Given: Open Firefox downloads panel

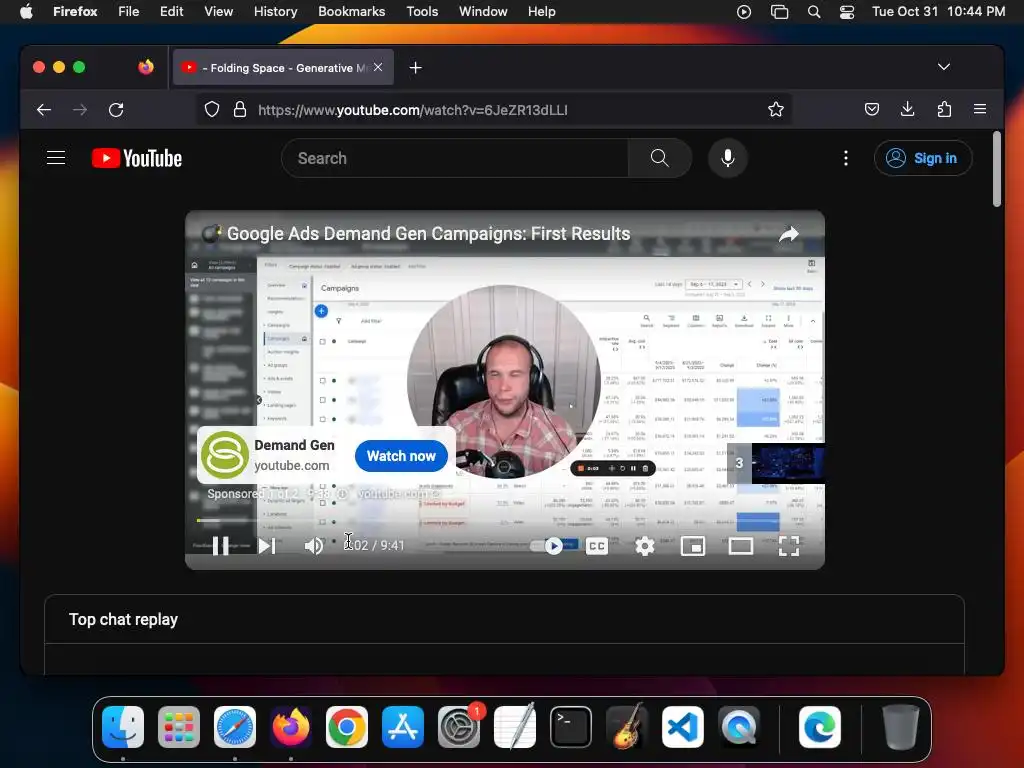Looking at the screenshot, I should click(x=907, y=110).
